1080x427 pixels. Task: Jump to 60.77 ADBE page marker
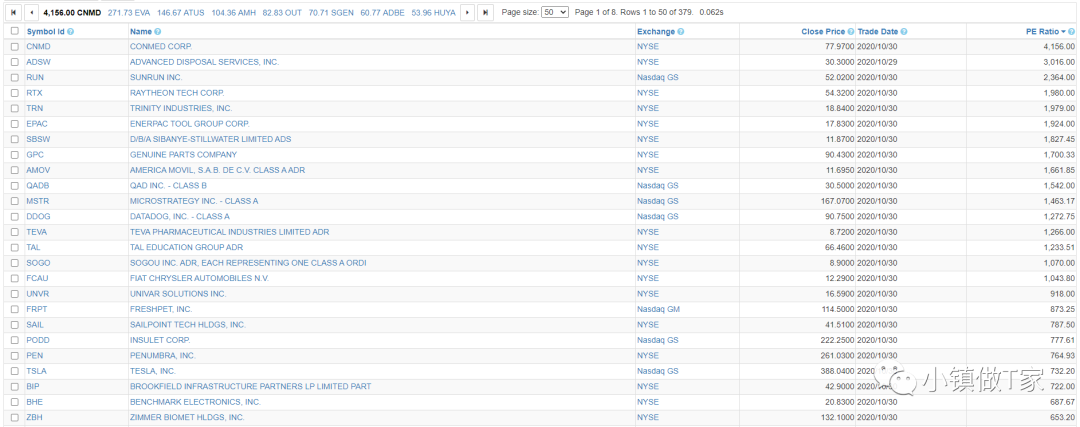382,12
